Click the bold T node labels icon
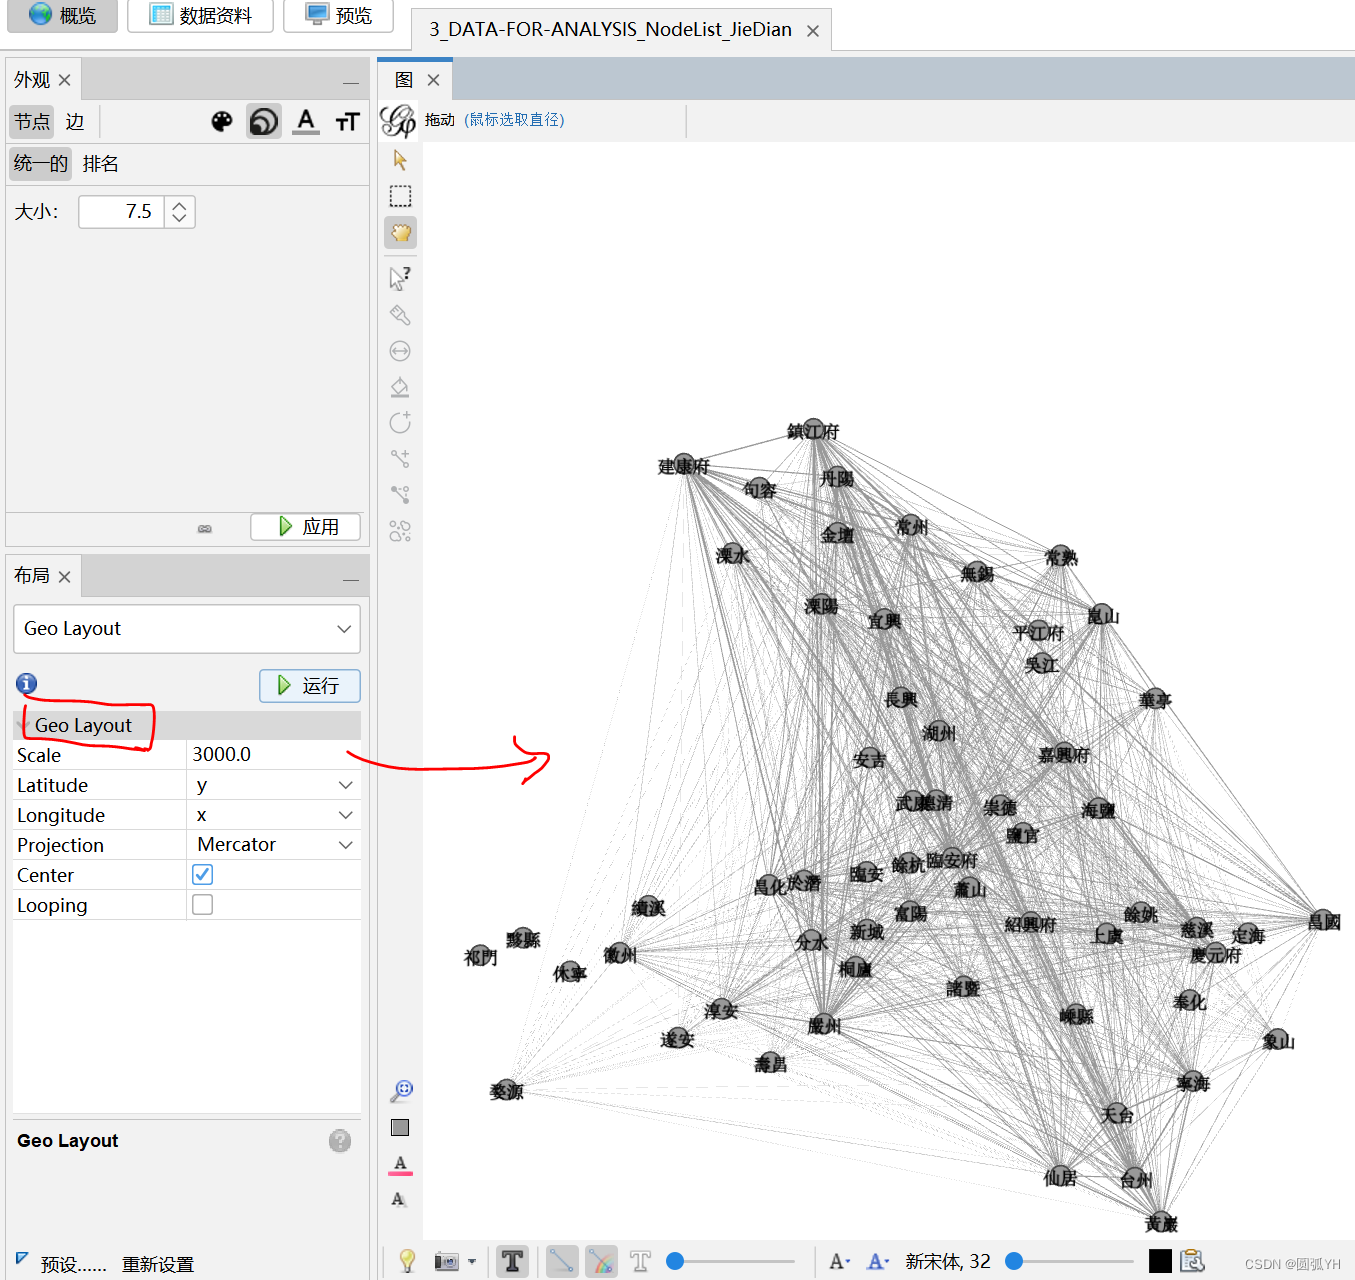The width and height of the screenshot is (1355, 1280). (x=512, y=1261)
